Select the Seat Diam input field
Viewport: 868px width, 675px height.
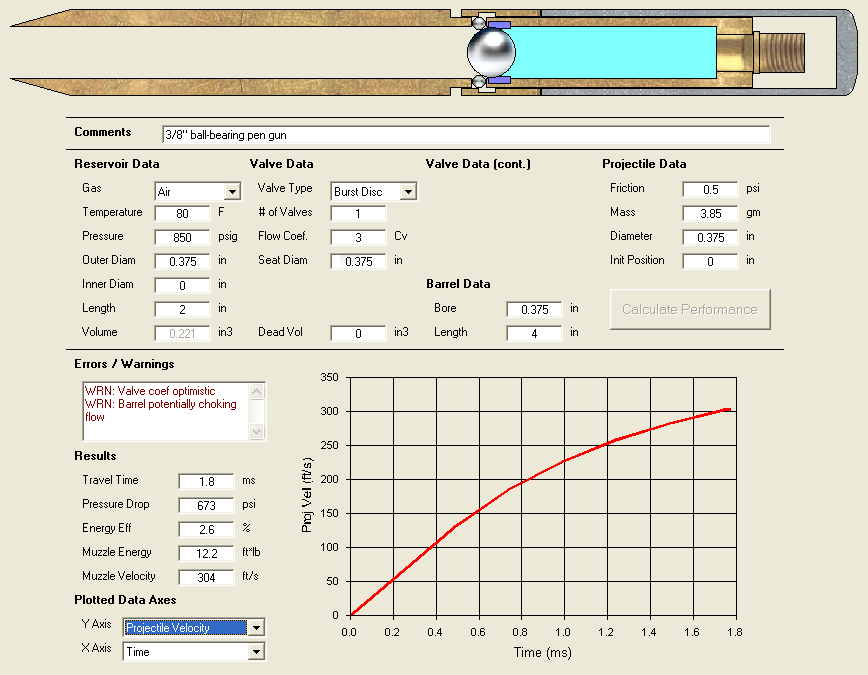click(358, 261)
